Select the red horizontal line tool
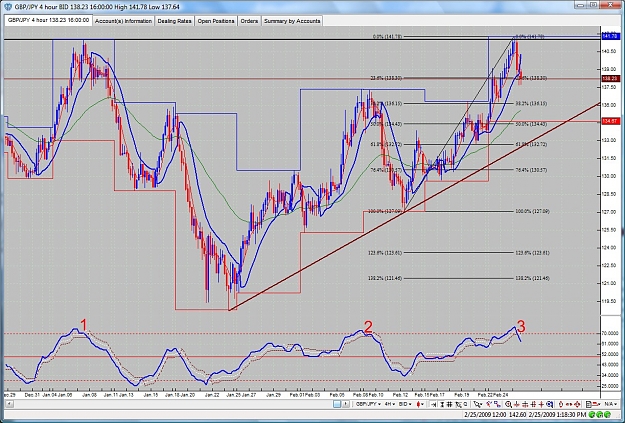This screenshot has height=423, width=625. coord(525,404)
